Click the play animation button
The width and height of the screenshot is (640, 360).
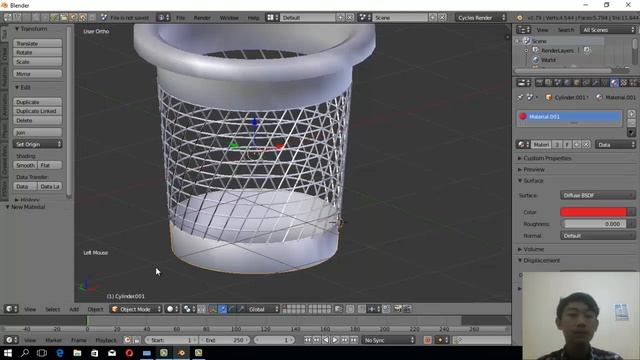pos(335,340)
